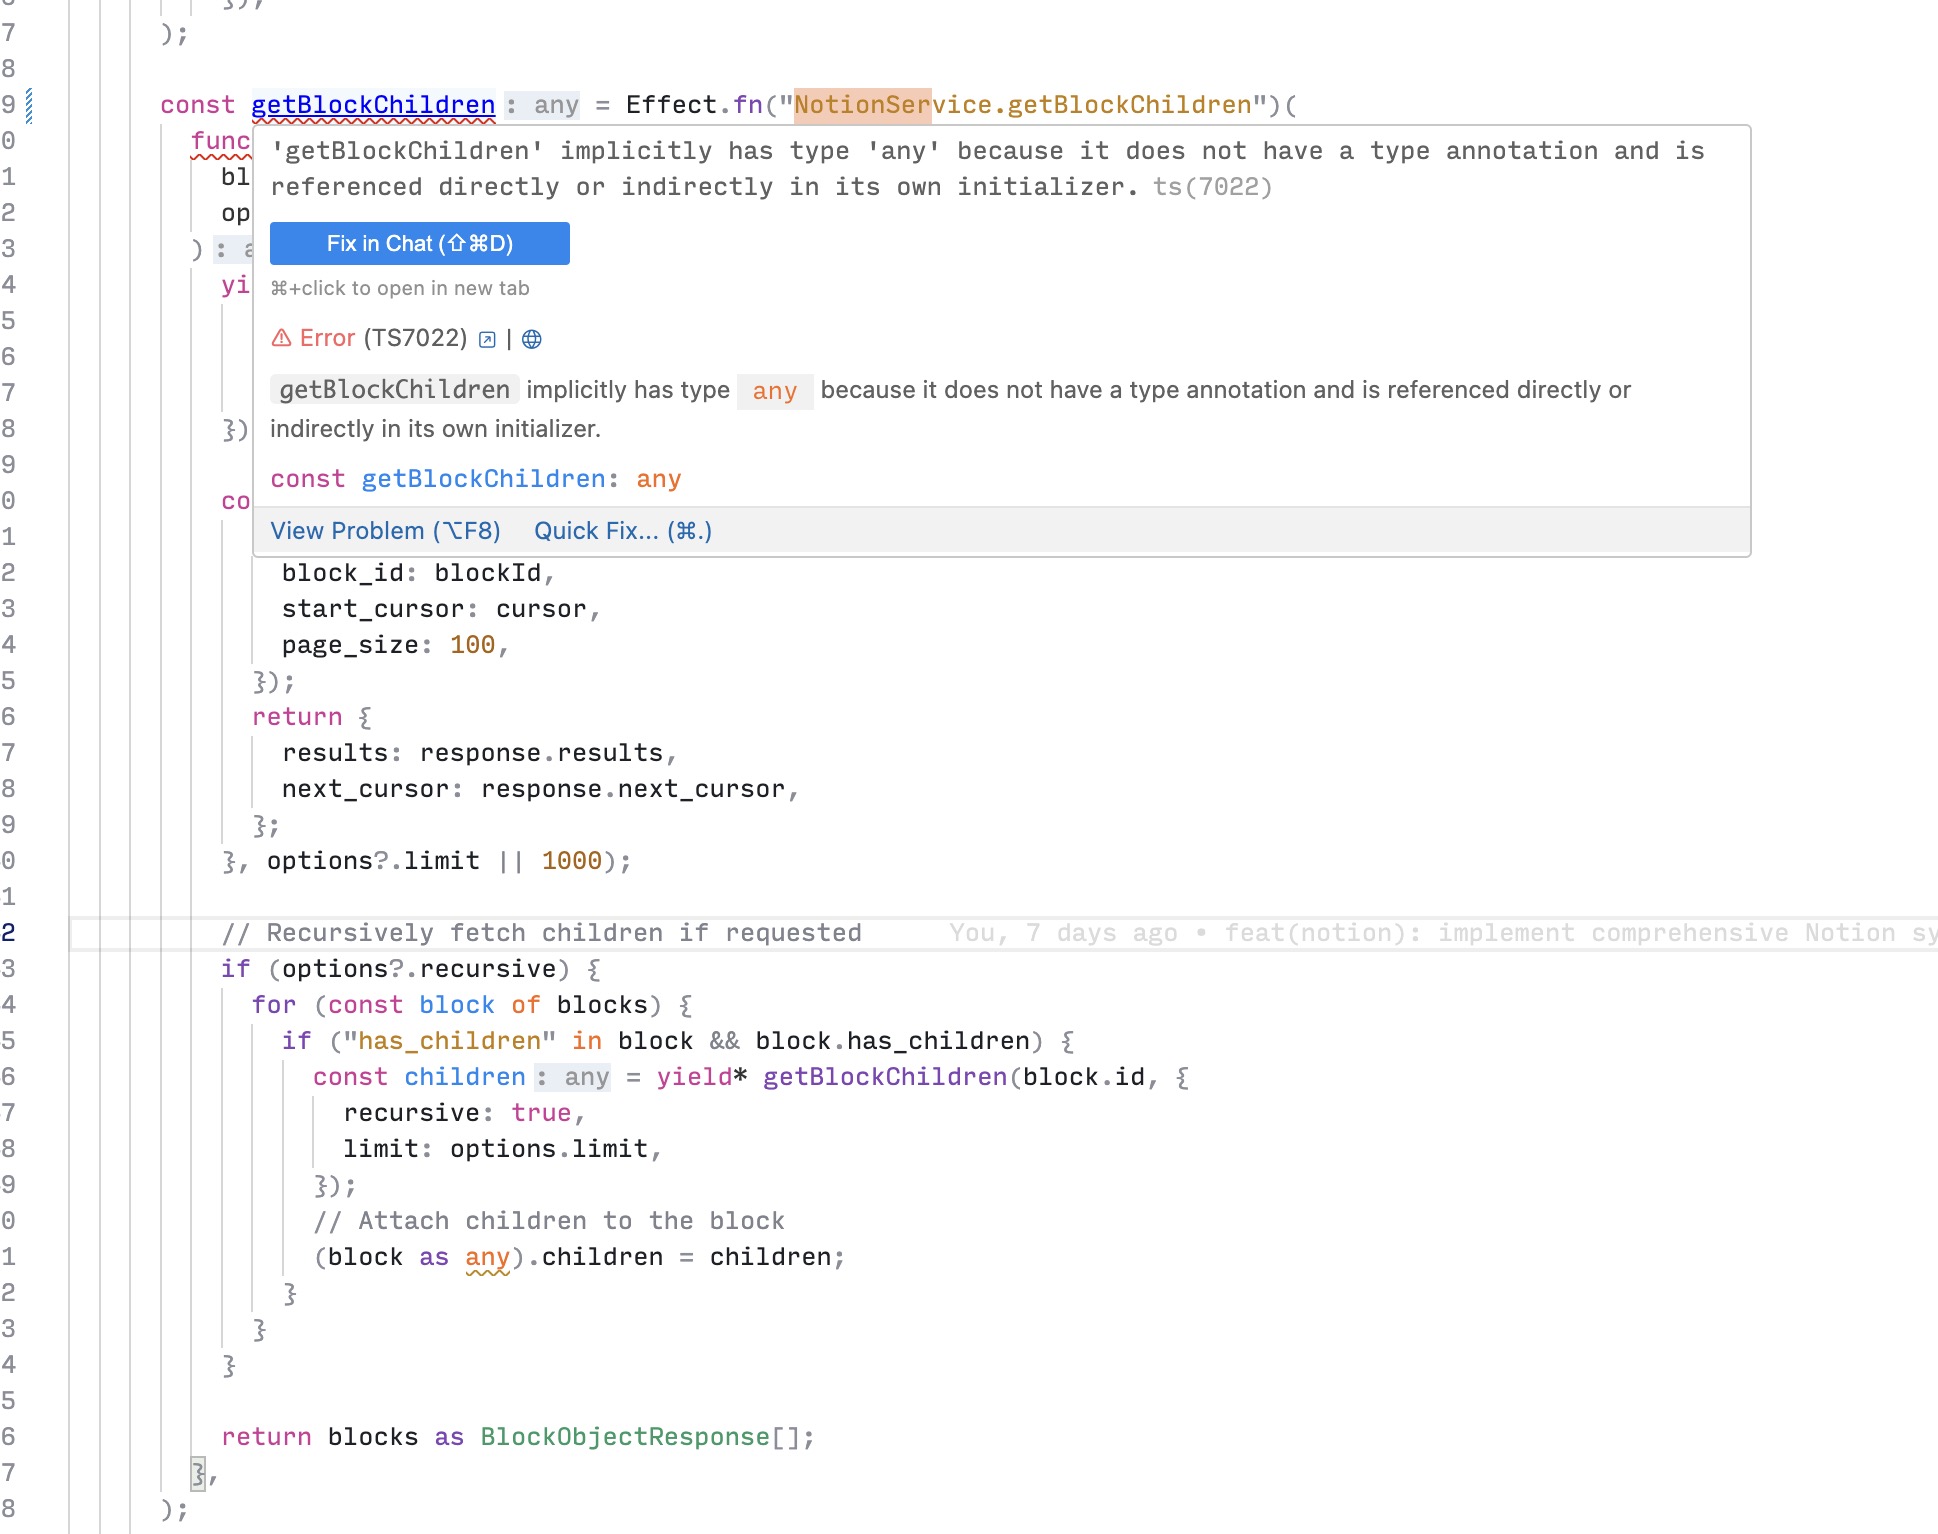Select the highlighted 'any' chip in the error message
The image size is (1938, 1534).
(775, 391)
